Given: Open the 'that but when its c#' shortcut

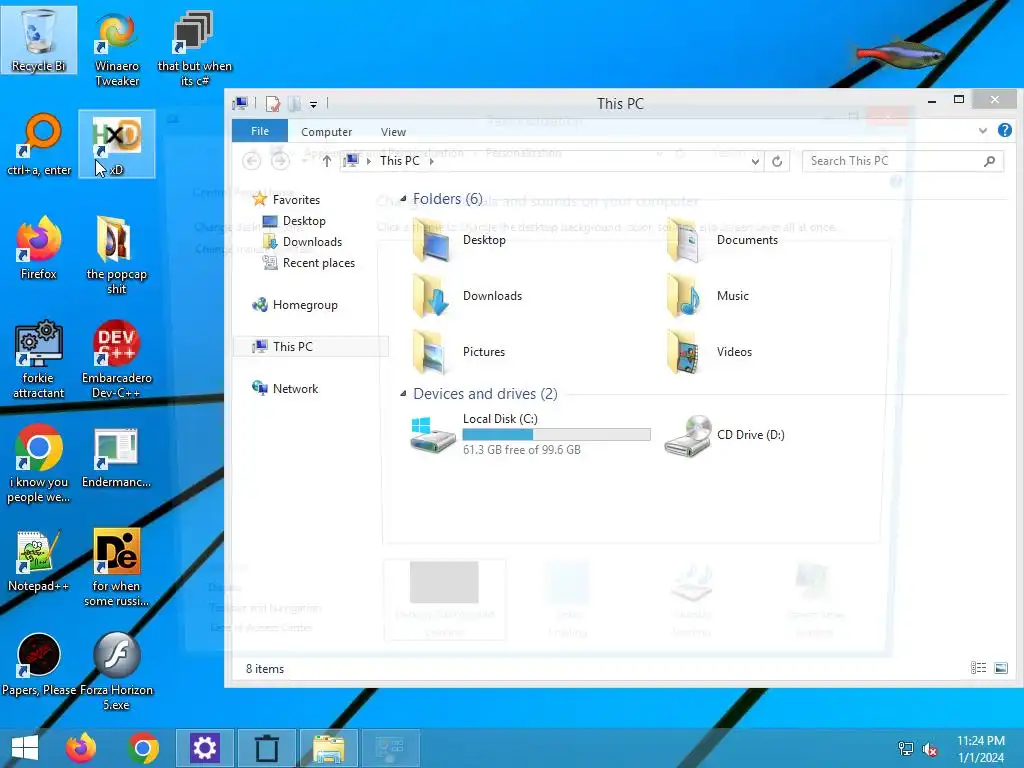Looking at the screenshot, I should coord(194,48).
